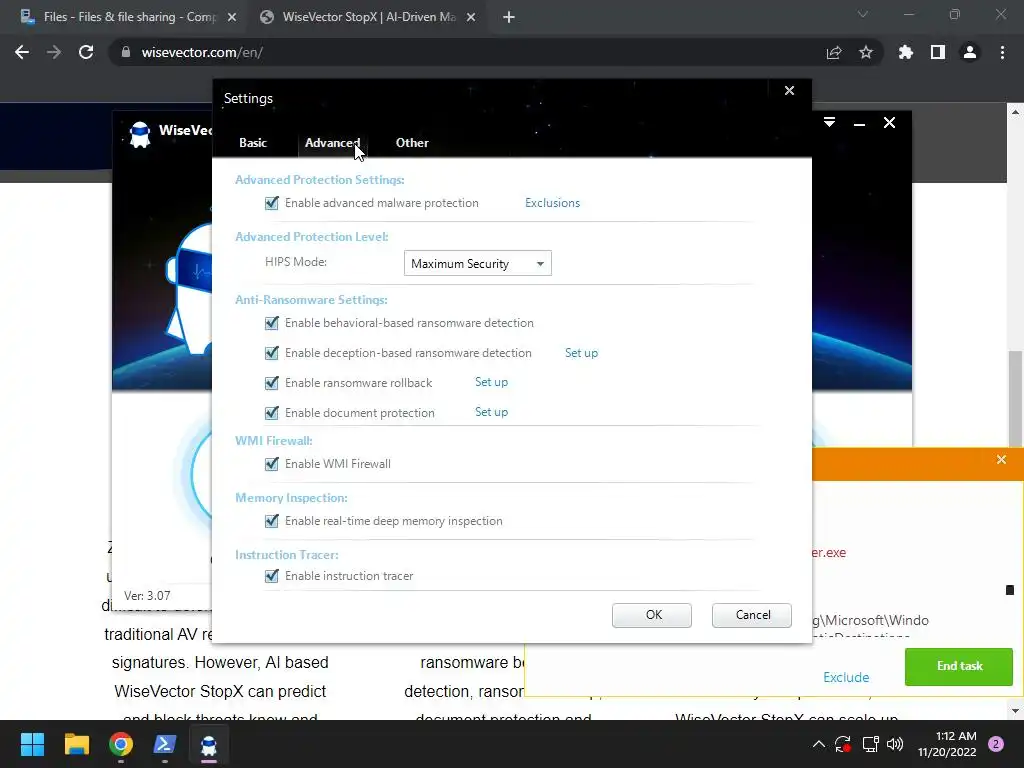The image size is (1024, 768).
Task: Toggle real-time deep memory inspection
Action: 272,520
